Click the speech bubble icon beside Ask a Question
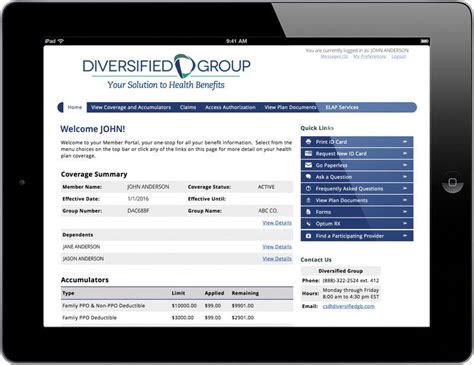The width and height of the screenshot is (474, 365). pyautogui.click(x=308, y=177)
